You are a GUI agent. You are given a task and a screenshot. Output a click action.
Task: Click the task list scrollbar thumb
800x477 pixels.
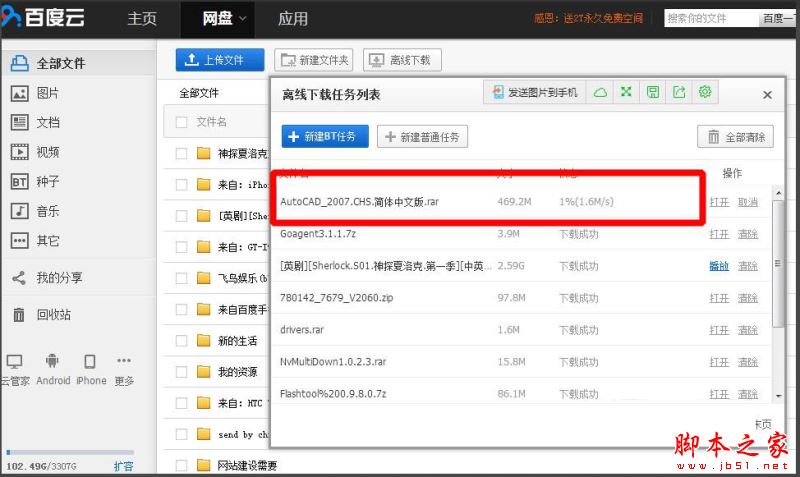[x=778, y=263]
